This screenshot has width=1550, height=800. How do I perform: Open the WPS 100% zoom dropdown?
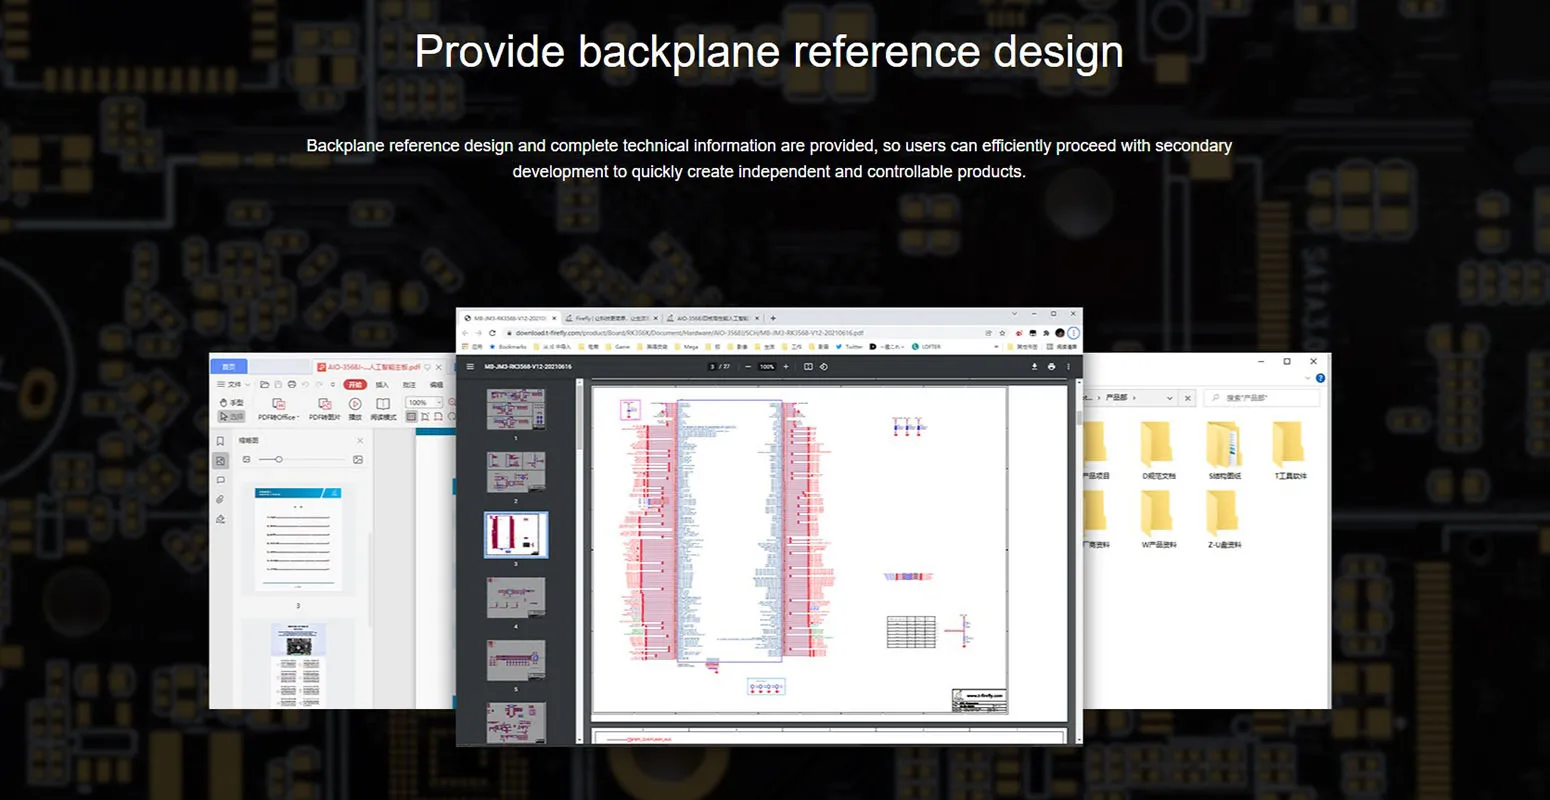pos(438,403)
